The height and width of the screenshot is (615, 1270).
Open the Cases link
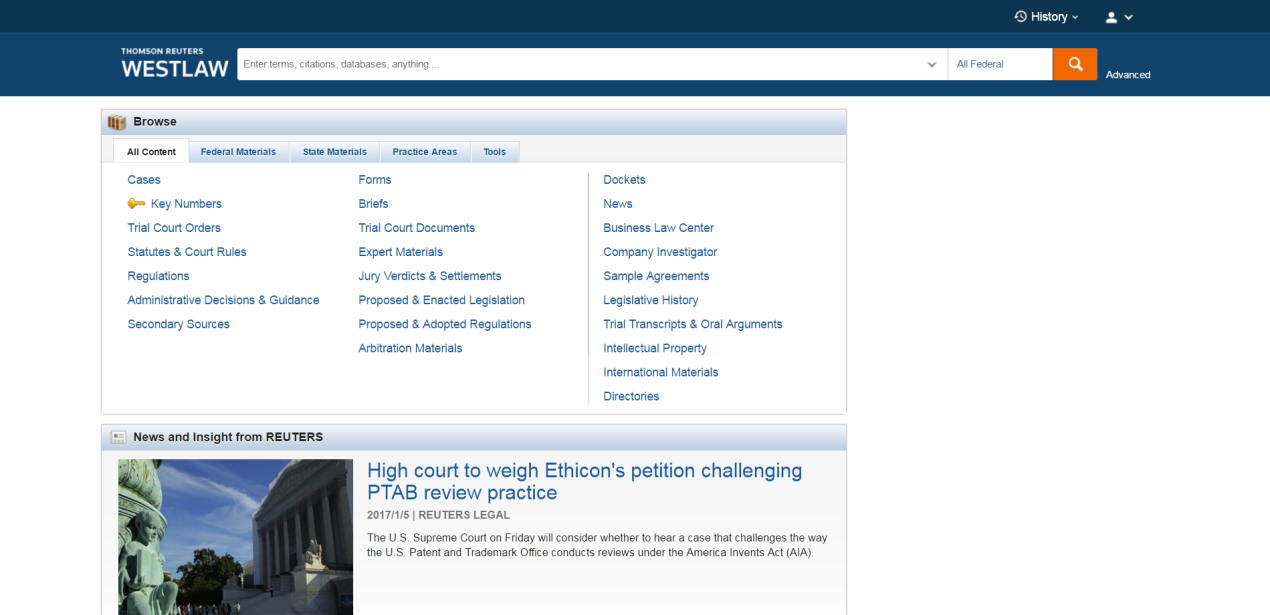coord(144,180)
